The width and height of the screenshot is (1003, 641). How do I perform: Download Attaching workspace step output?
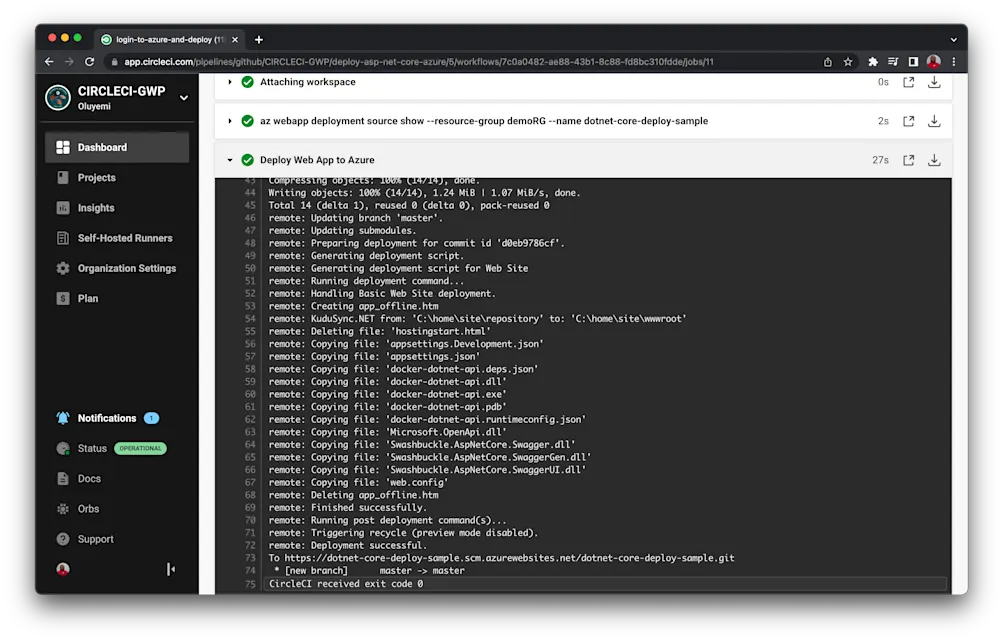coord(934,82)
